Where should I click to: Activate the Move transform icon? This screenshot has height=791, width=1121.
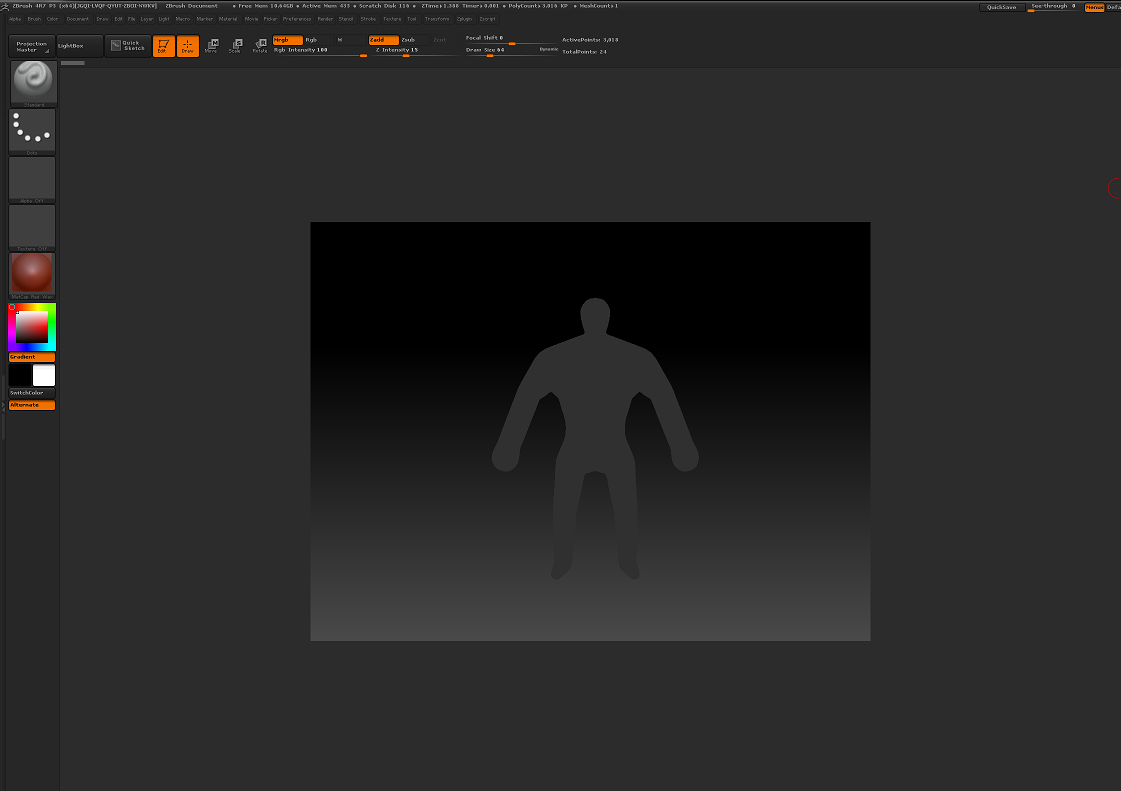tap(214, 44)
